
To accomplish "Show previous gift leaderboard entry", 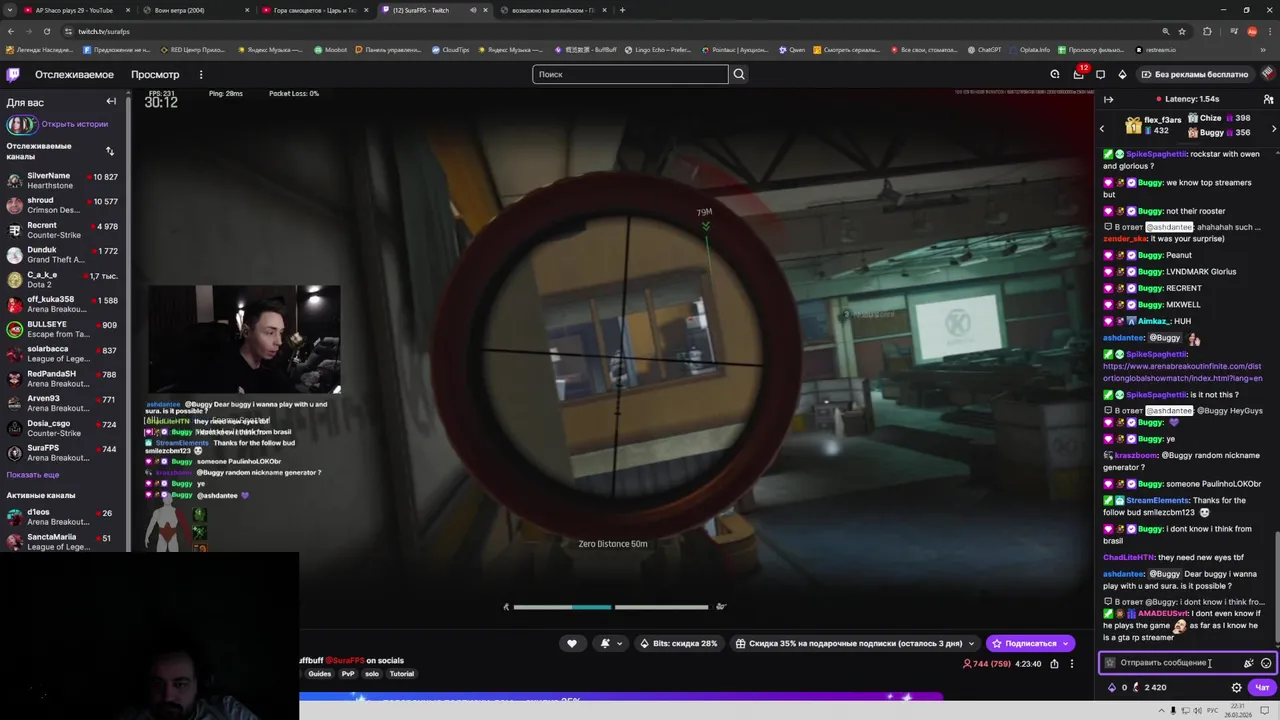I will coord(1102,128).
